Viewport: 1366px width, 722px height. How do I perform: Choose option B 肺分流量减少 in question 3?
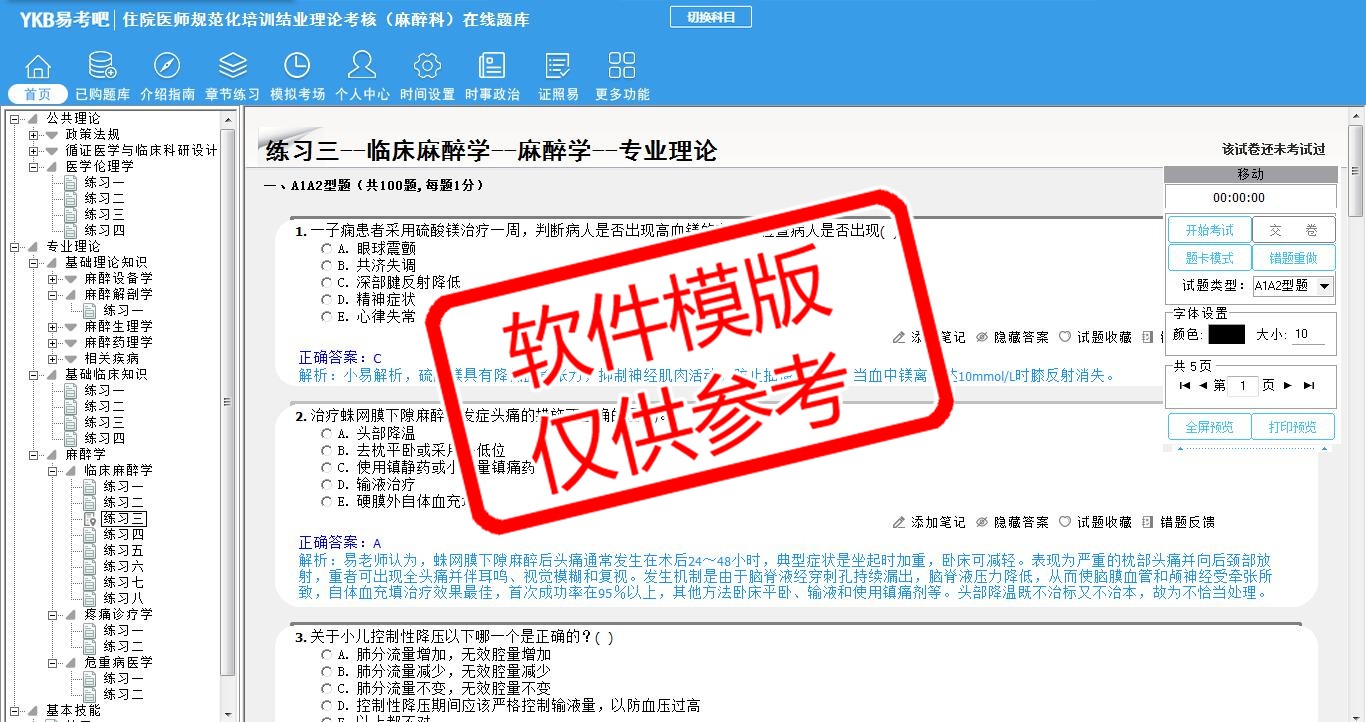tap(327, 672)
